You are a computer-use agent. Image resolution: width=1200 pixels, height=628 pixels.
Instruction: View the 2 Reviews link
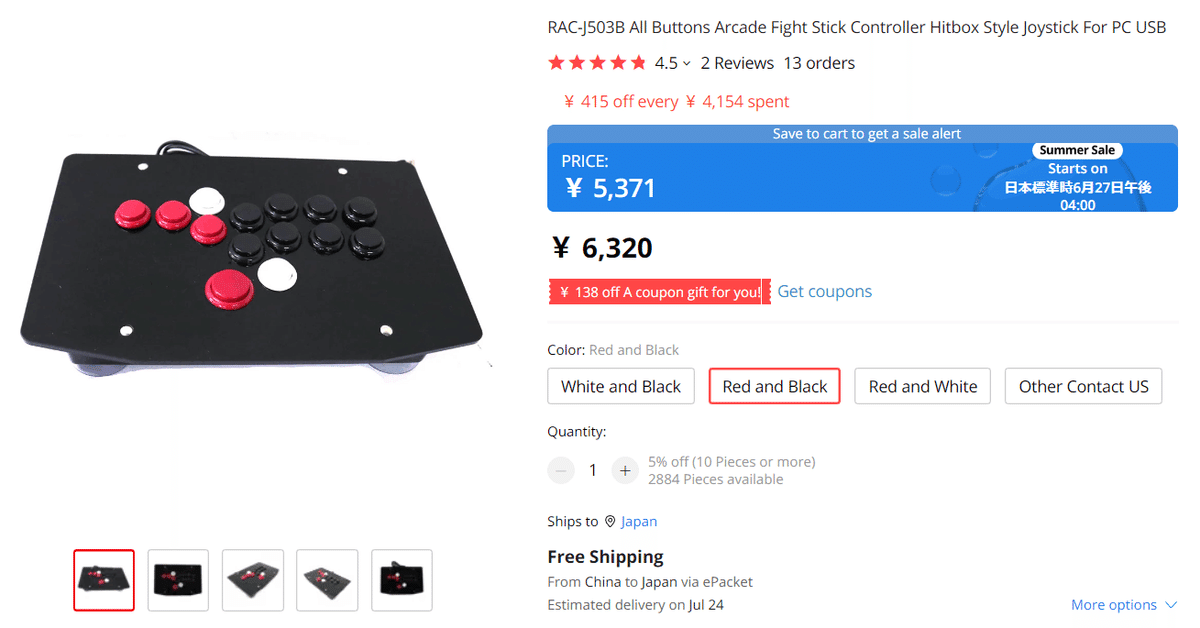(737, 63)
